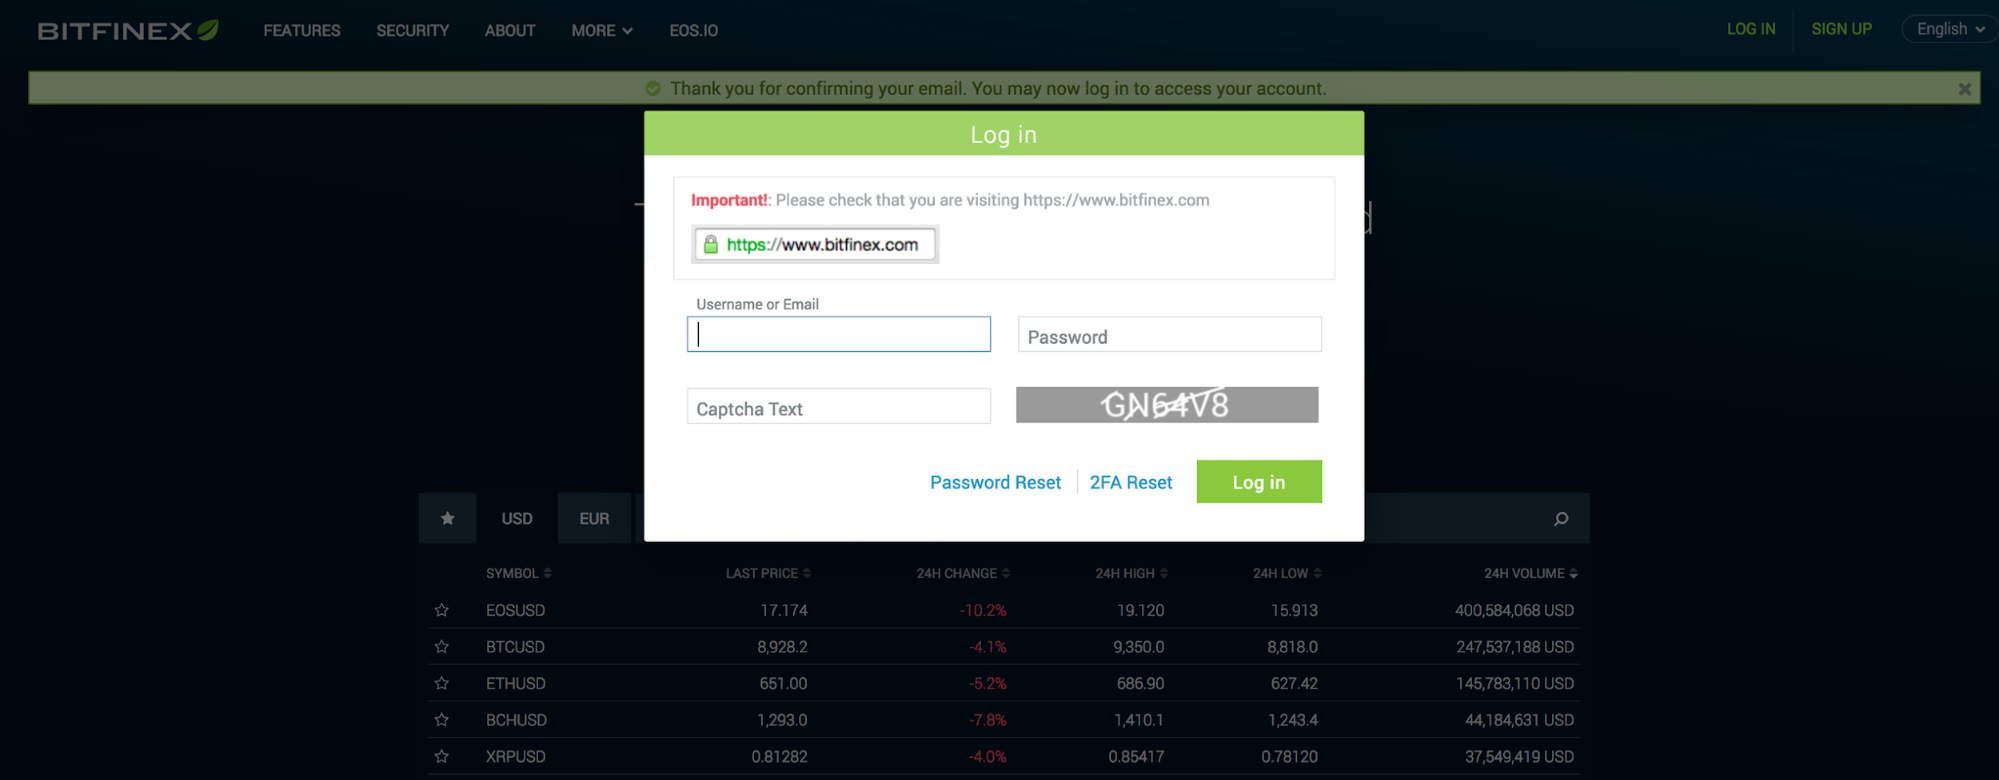Click the green Log in button
1999x780 pixels.
[1259, 482]
